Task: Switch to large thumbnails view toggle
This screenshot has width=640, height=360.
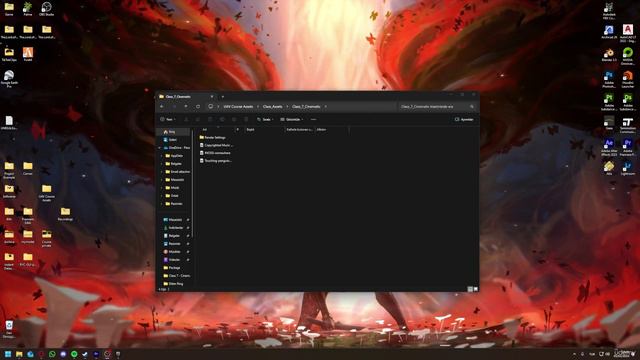Action: coord(476,289)
